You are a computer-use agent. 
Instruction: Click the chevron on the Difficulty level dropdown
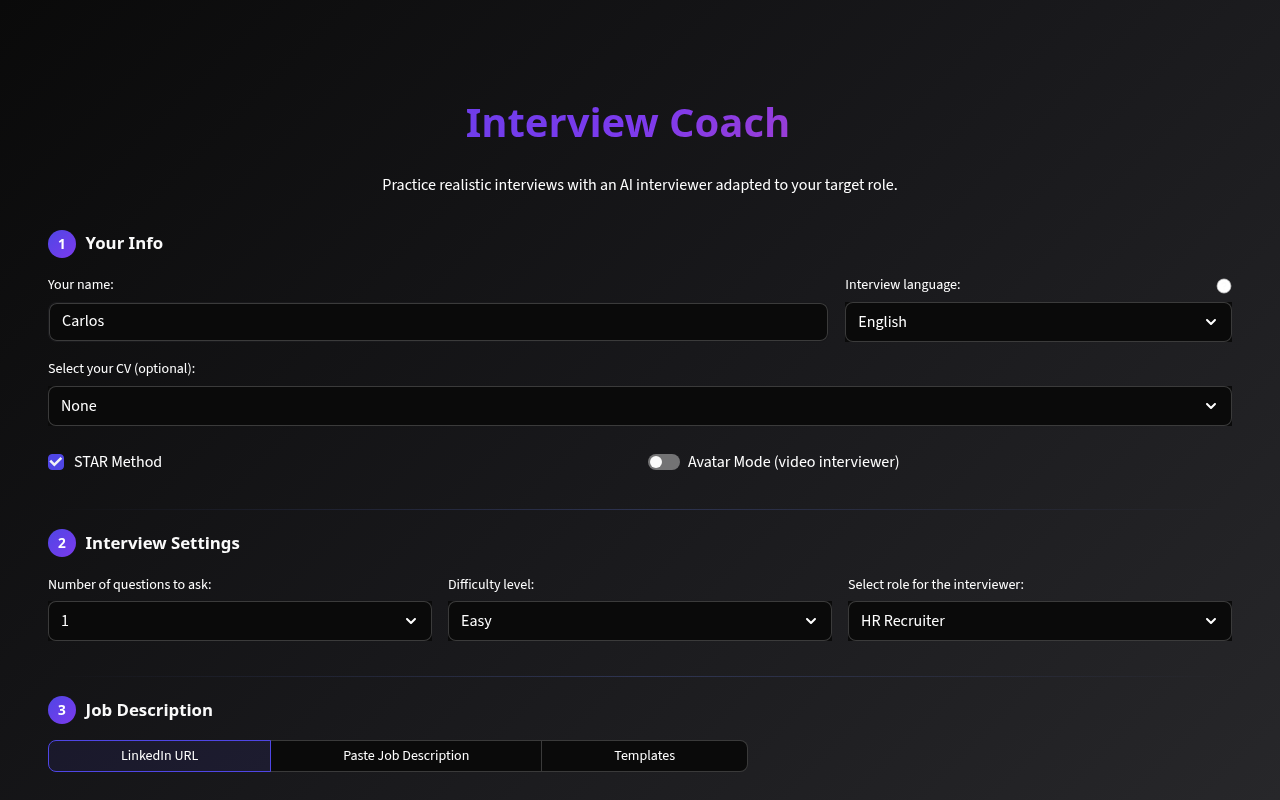(x=811, y=621)
